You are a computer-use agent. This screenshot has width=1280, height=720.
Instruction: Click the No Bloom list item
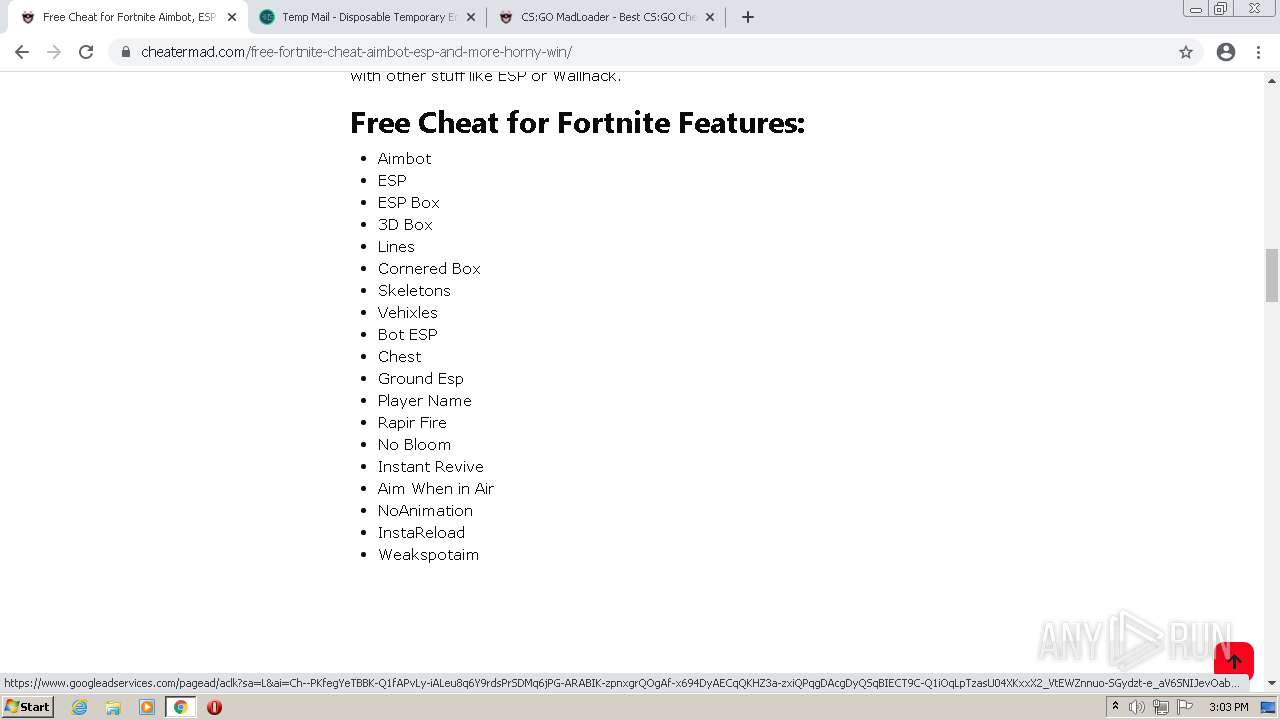click(x=414, y=444)
